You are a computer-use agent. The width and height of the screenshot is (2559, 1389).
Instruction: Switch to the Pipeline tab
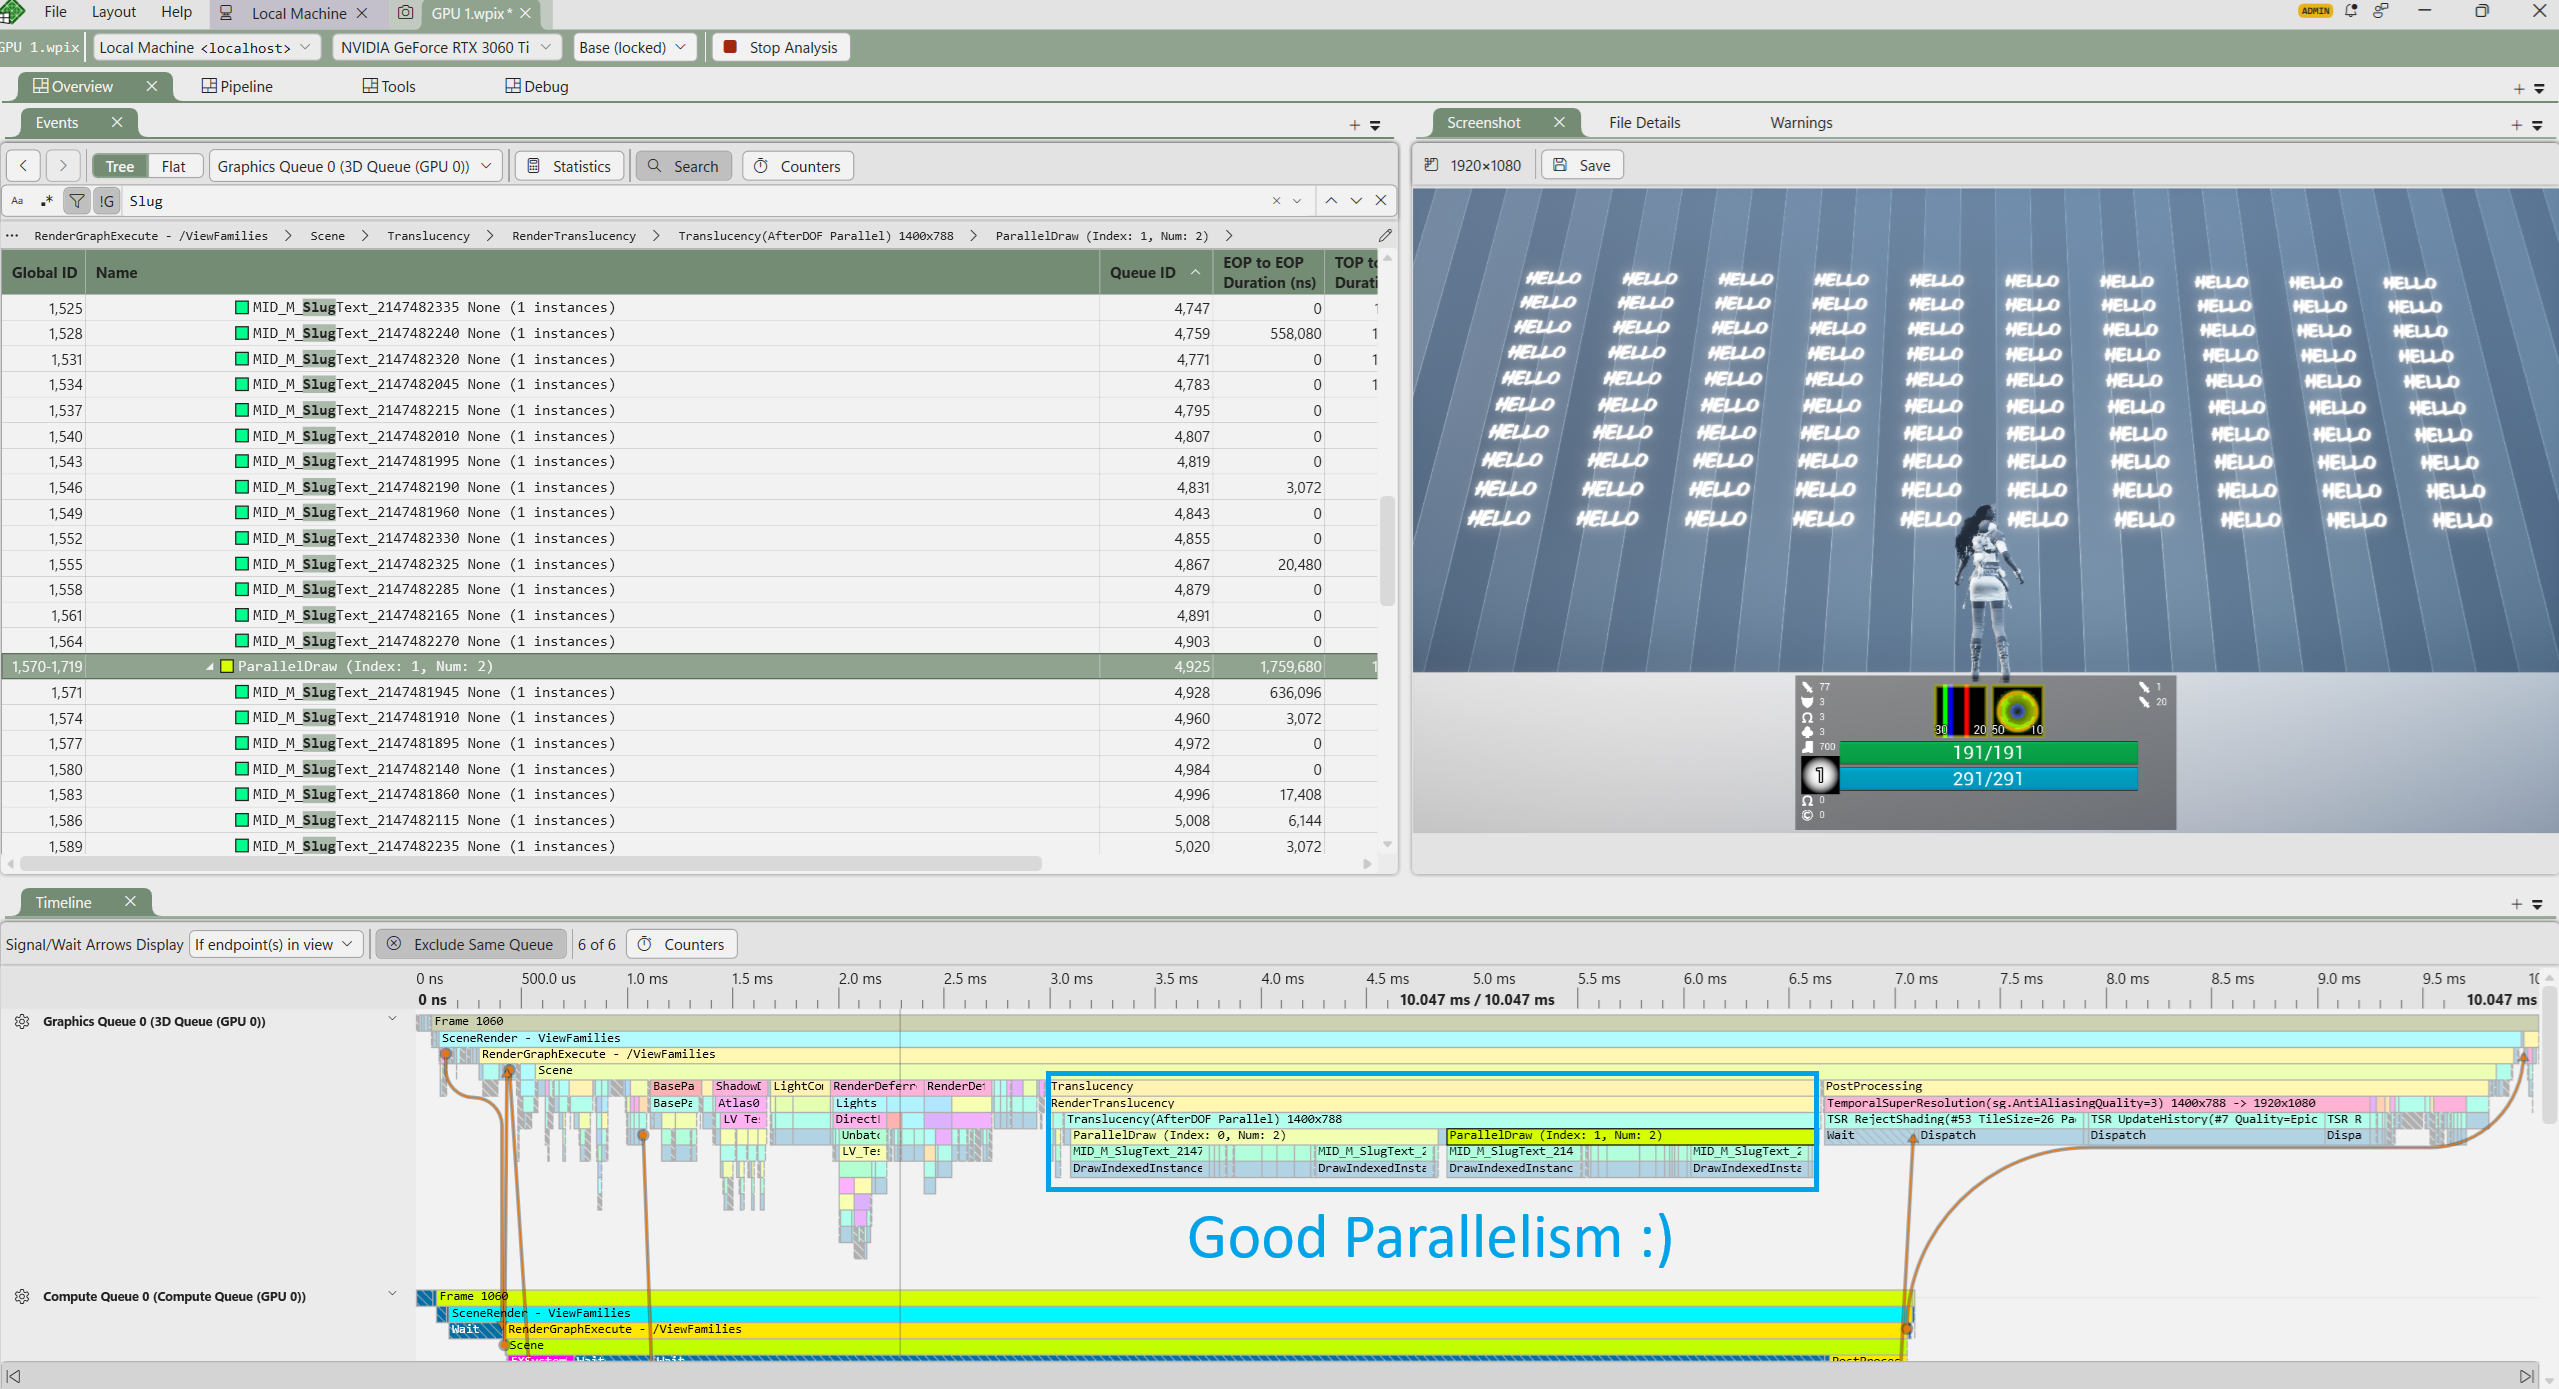[x=237, y=86]
